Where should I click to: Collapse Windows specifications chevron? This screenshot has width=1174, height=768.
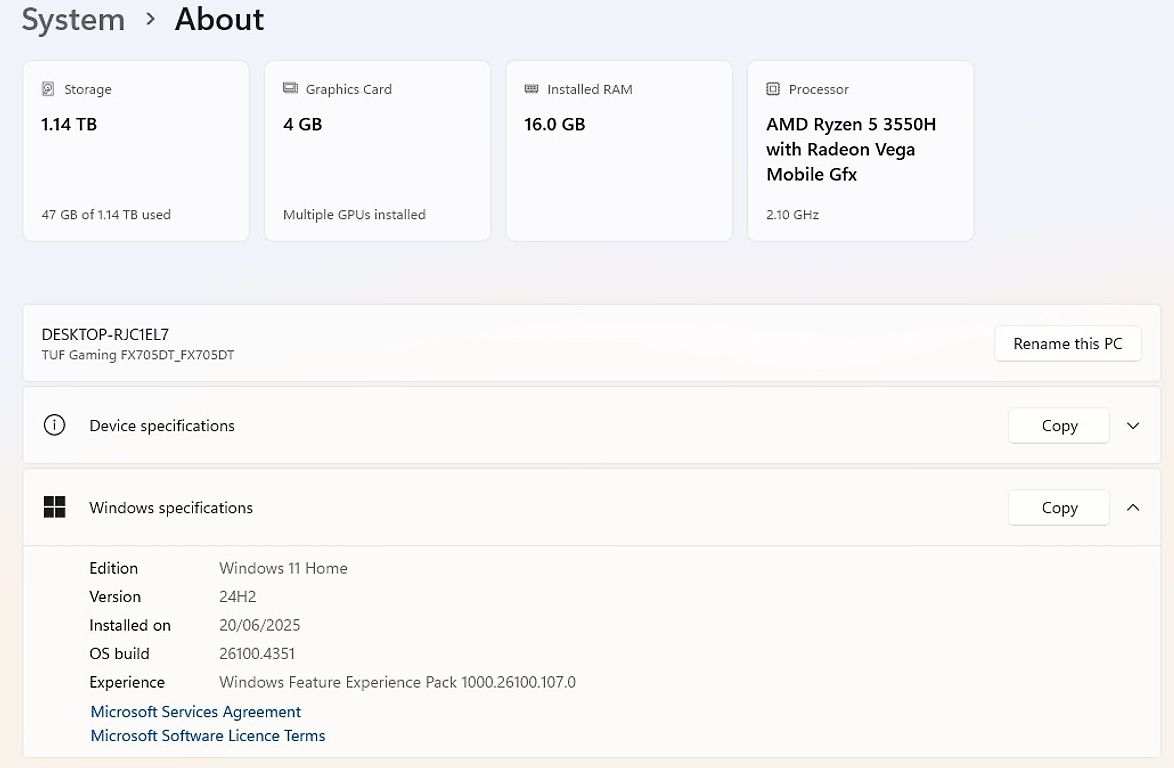point(1133,508)
